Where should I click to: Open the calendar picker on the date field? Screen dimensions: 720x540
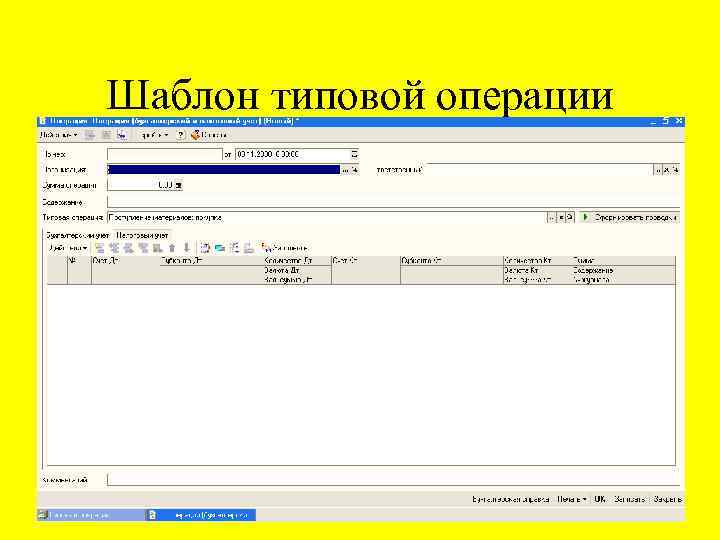click(x=354, y=154)
